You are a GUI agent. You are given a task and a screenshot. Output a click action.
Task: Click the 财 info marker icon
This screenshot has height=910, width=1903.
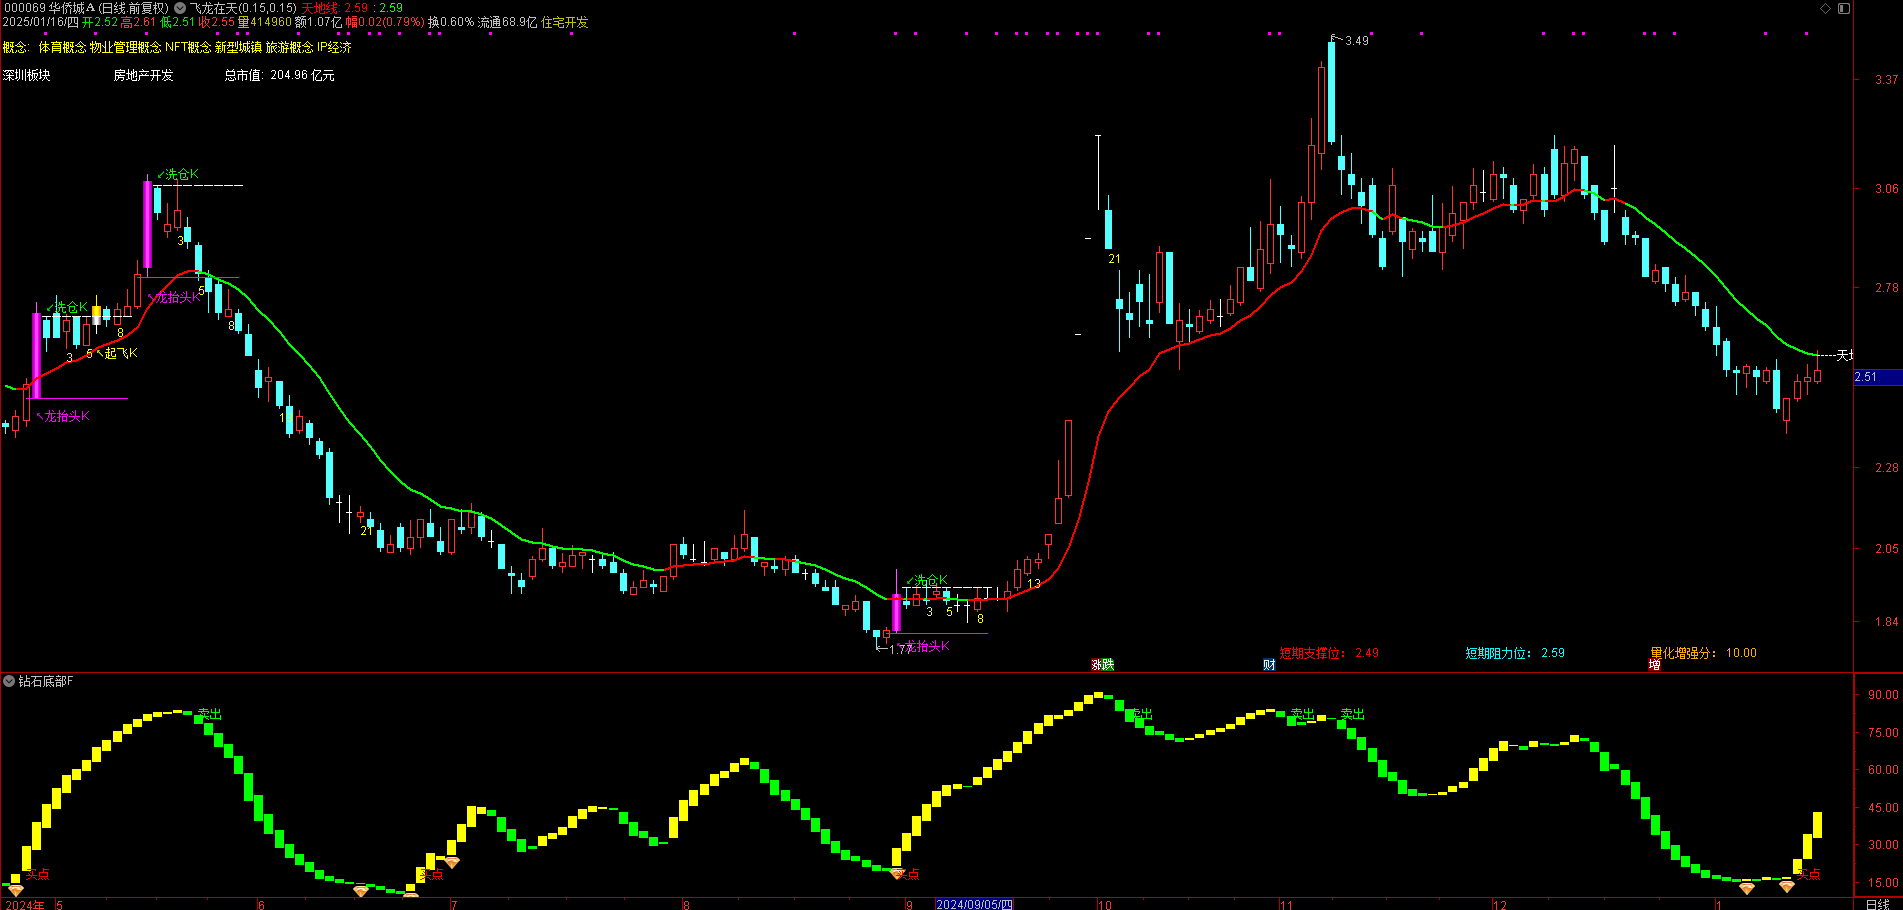(x=1269, y=664)
